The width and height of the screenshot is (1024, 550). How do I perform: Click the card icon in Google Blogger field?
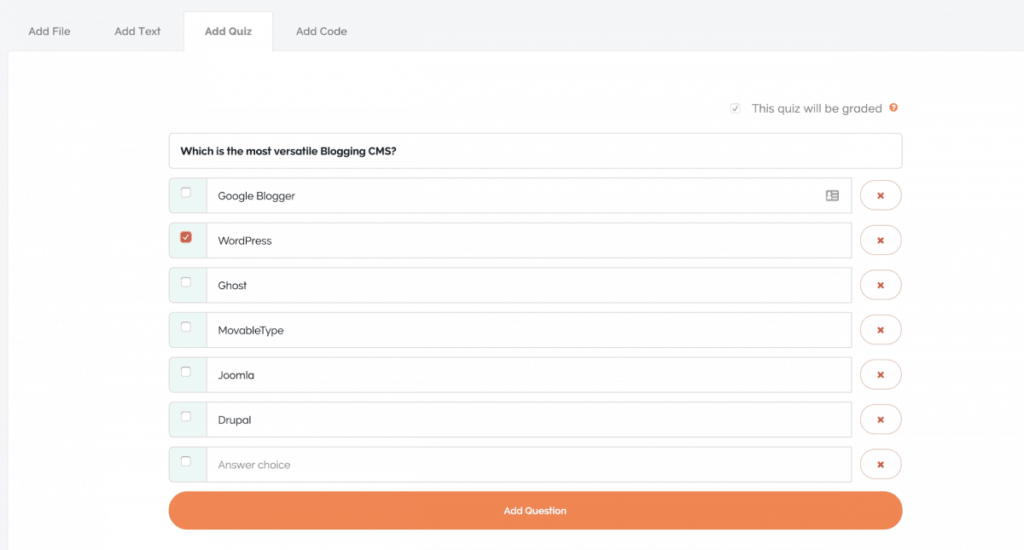pyautogui.click(x=832, y=195)
